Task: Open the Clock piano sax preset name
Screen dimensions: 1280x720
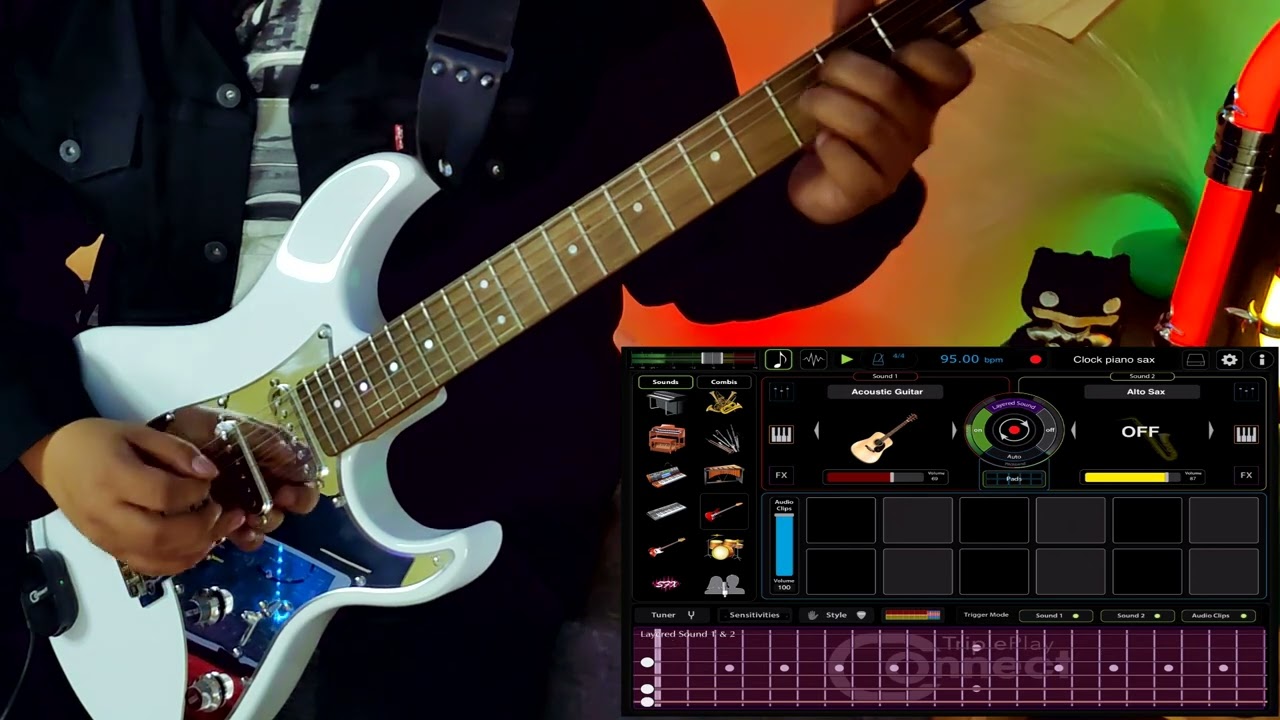Action: pos(1113,359)
